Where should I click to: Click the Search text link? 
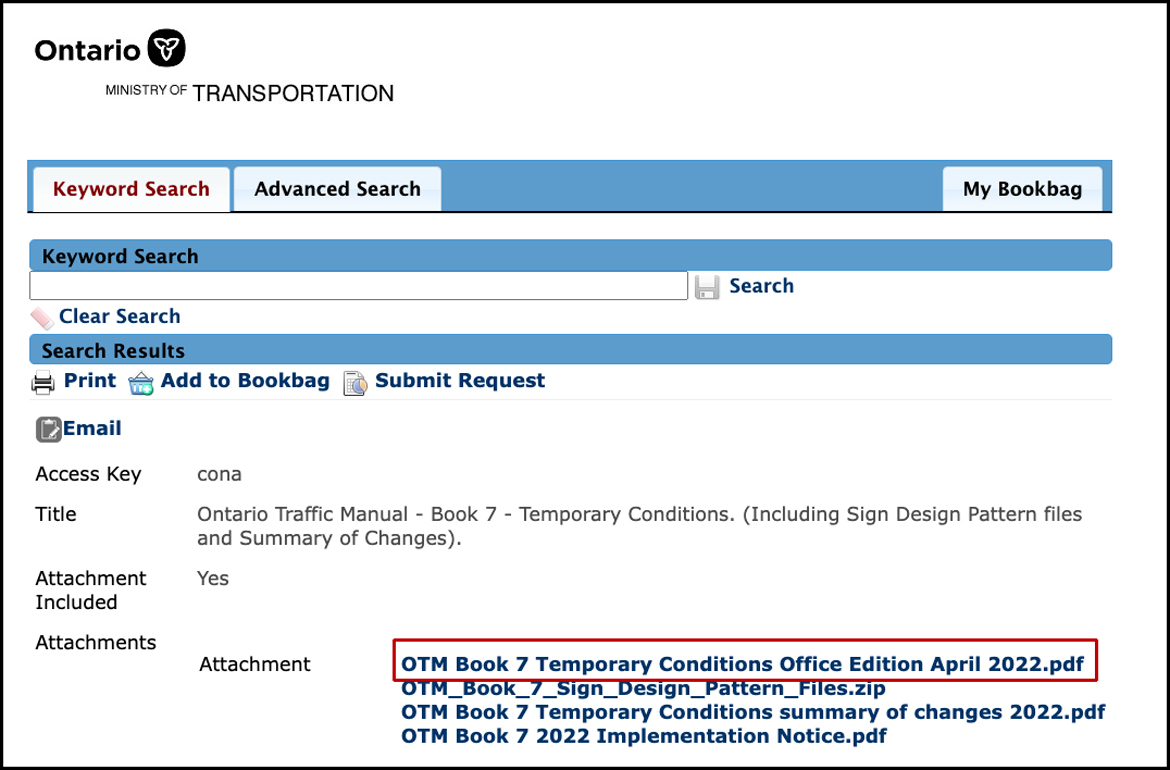761,286
